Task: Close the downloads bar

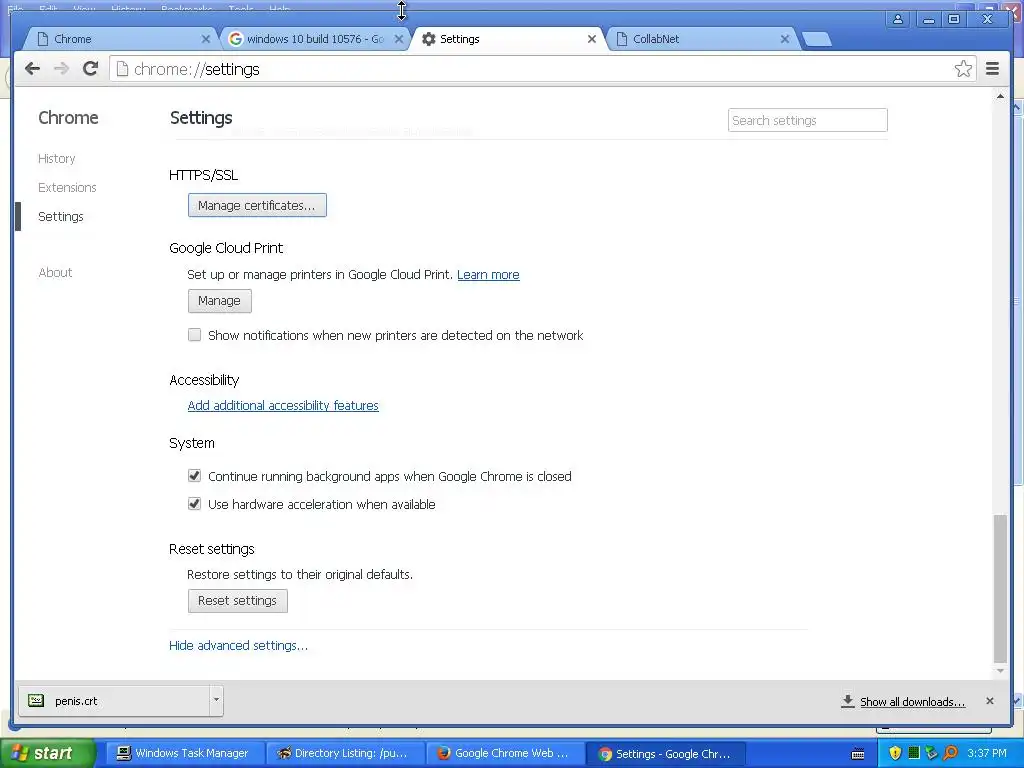Action: [989, 701]
